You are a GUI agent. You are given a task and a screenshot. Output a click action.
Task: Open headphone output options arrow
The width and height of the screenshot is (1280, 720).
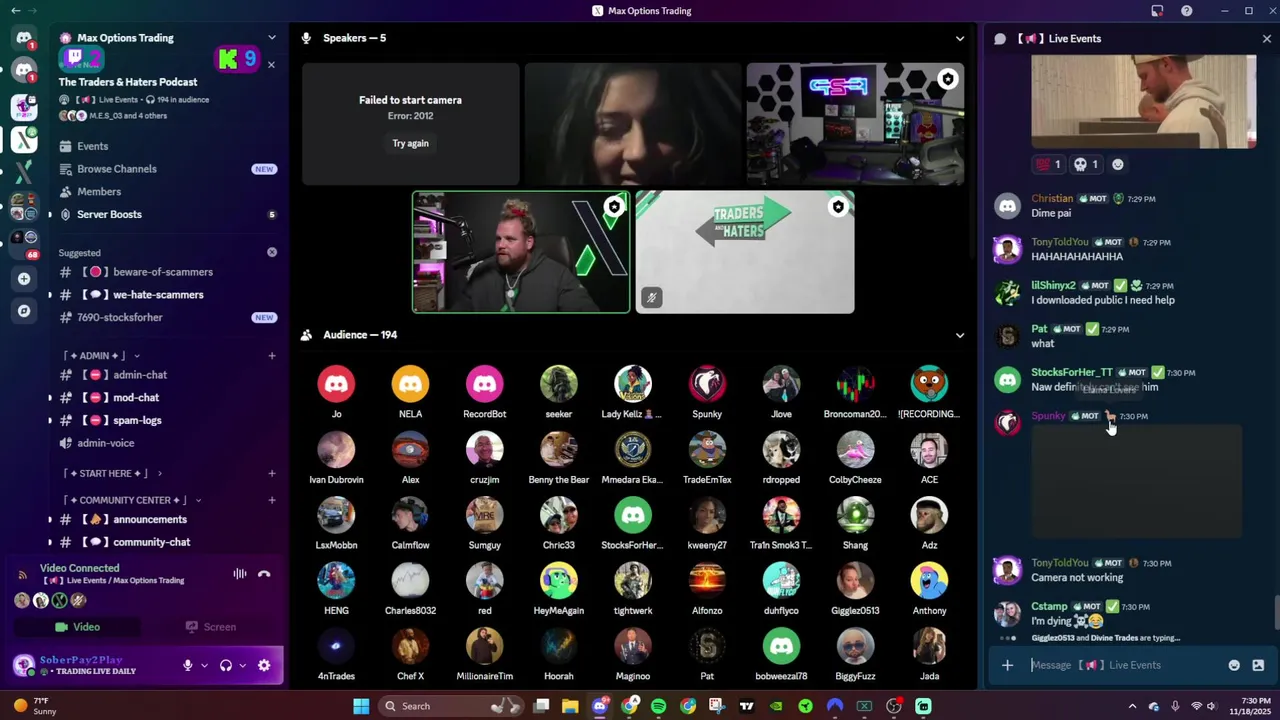242,666
